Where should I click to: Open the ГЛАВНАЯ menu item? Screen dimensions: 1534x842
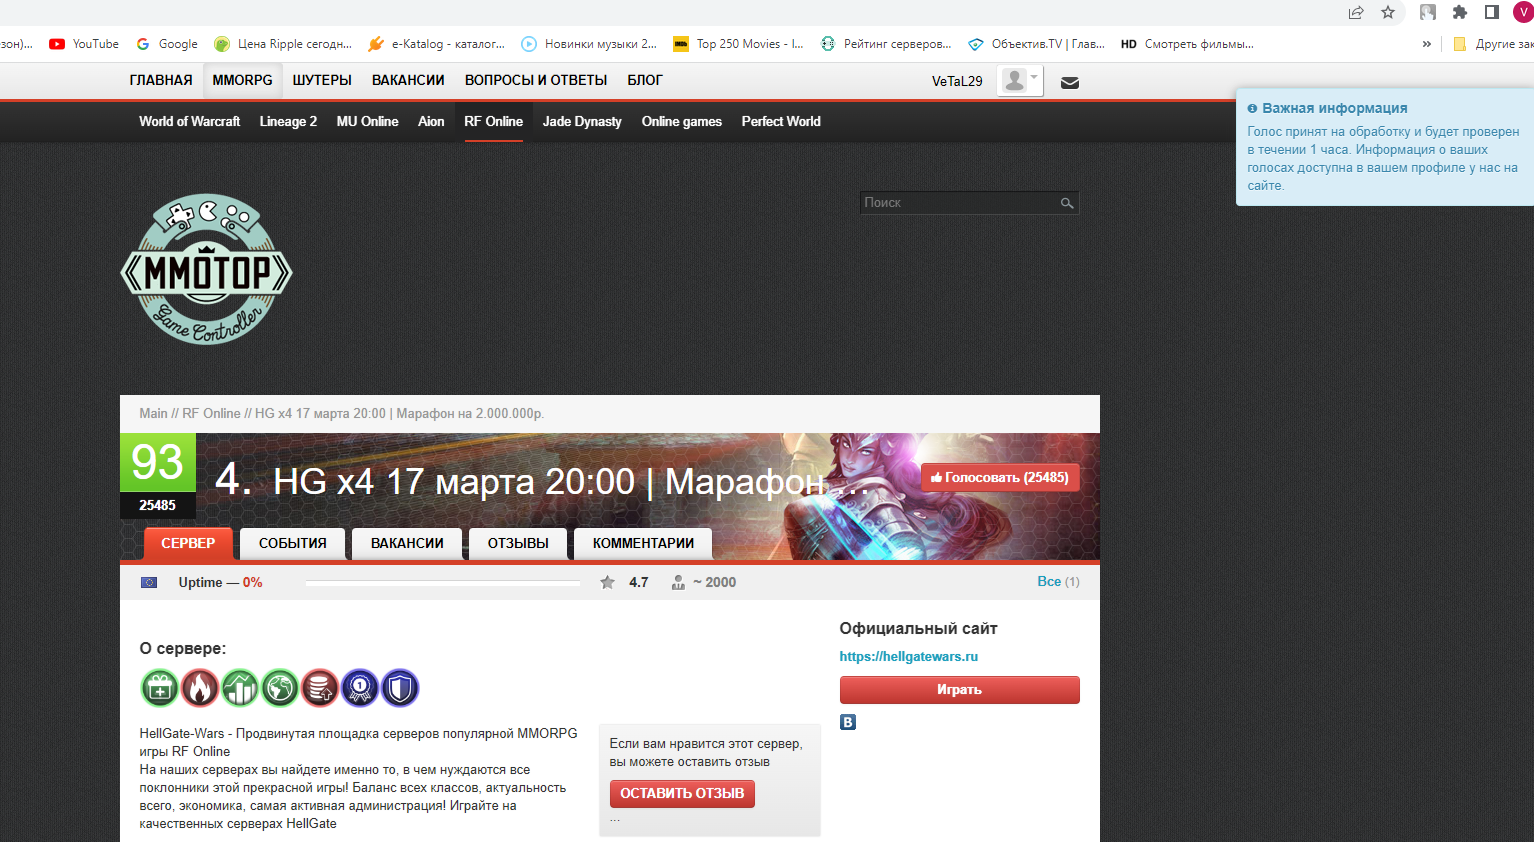[161, 80]
